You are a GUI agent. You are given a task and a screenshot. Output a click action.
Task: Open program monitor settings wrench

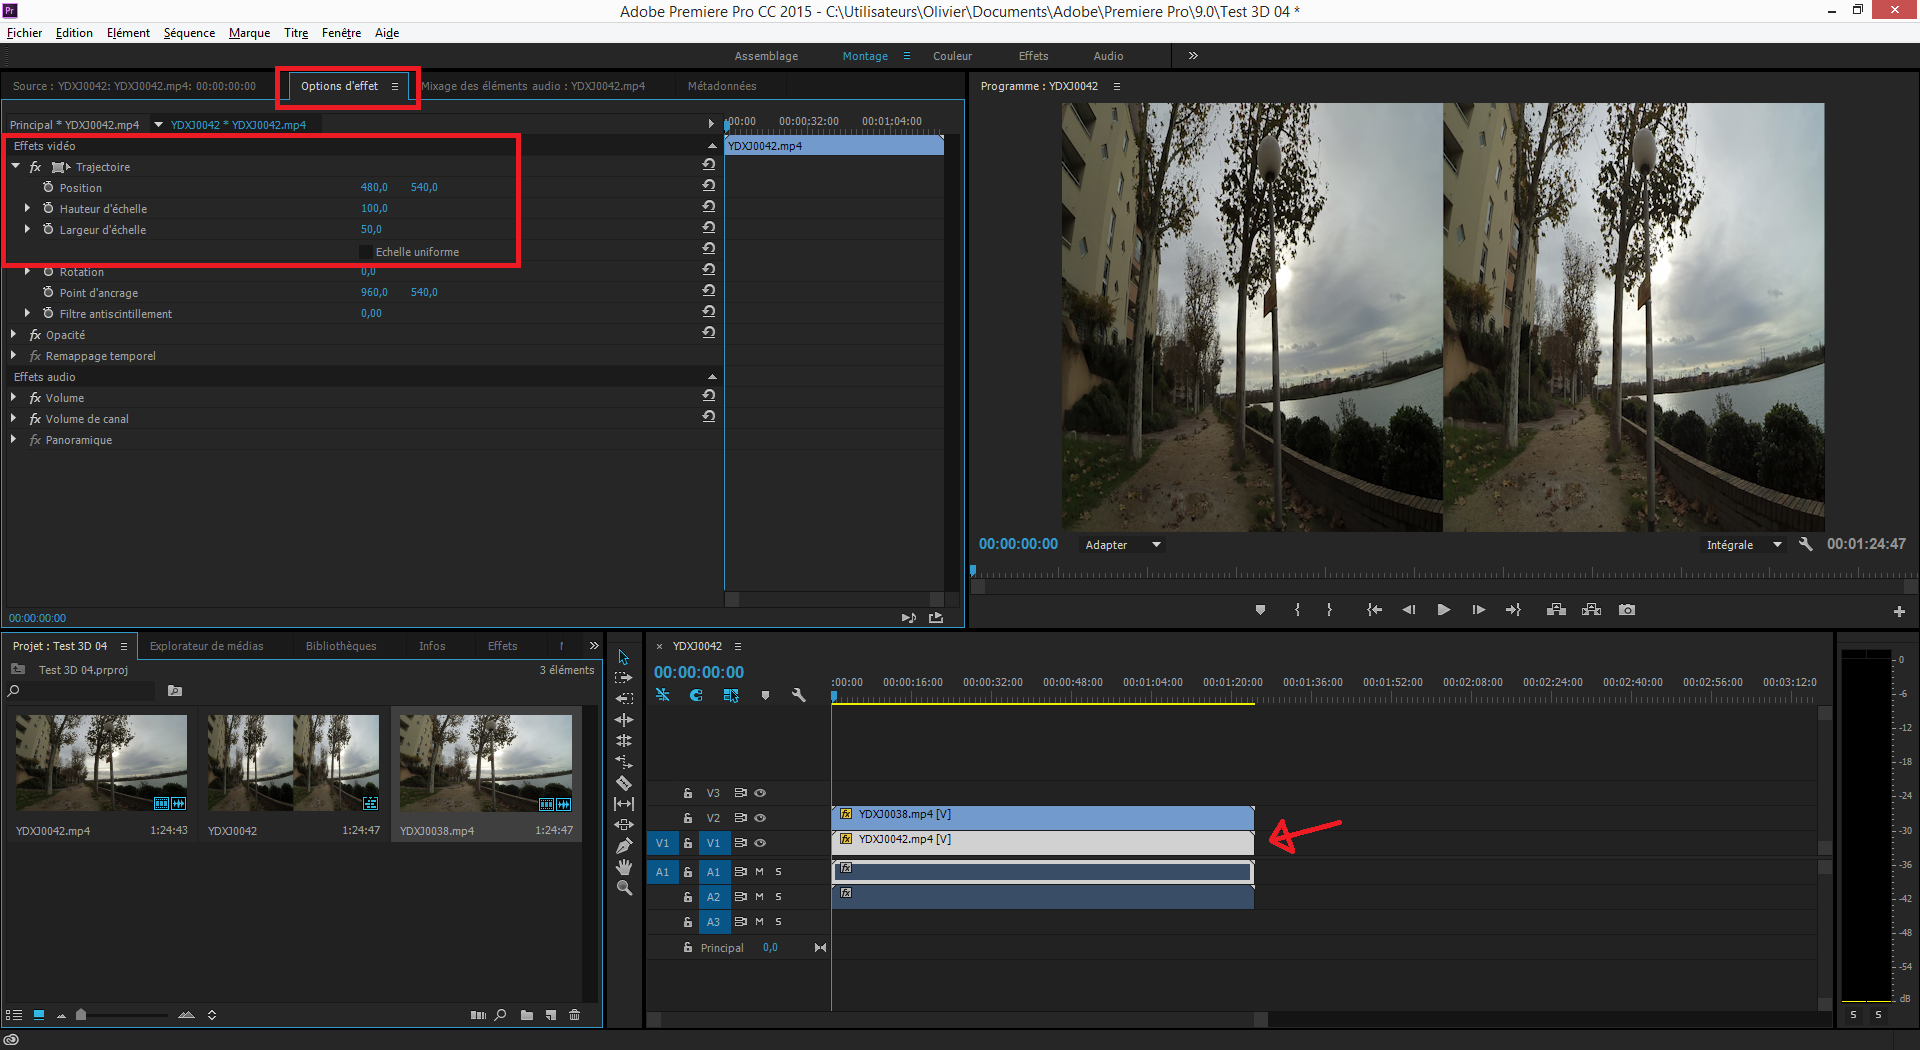pyautogui.click(x=1805, y=544)
